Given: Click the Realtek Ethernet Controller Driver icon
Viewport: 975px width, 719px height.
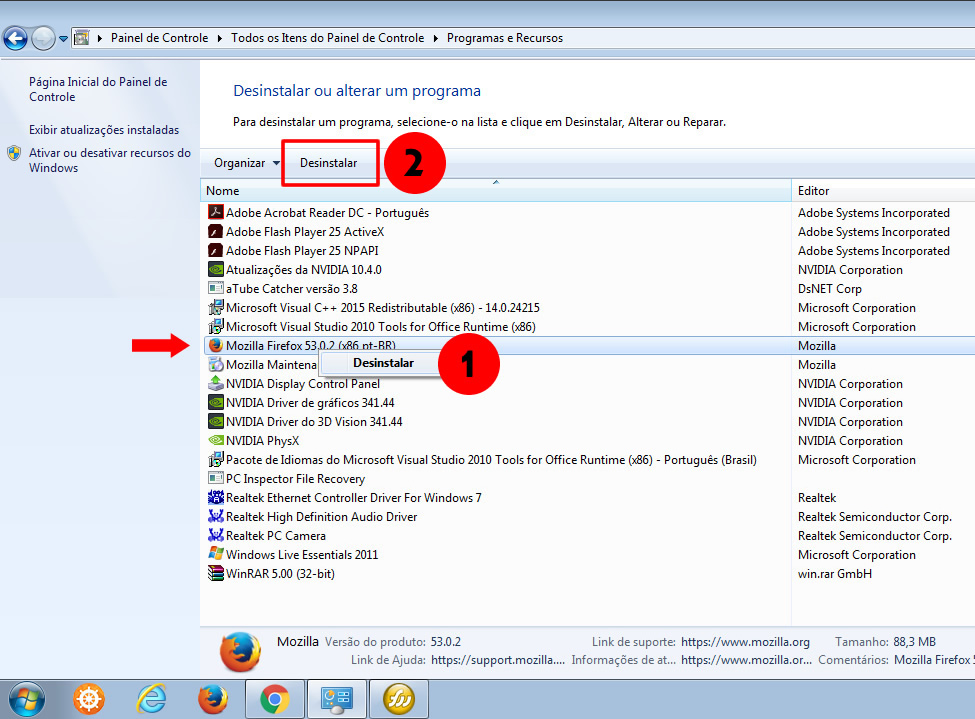Looking at the screenshot, I should point(215,497).
